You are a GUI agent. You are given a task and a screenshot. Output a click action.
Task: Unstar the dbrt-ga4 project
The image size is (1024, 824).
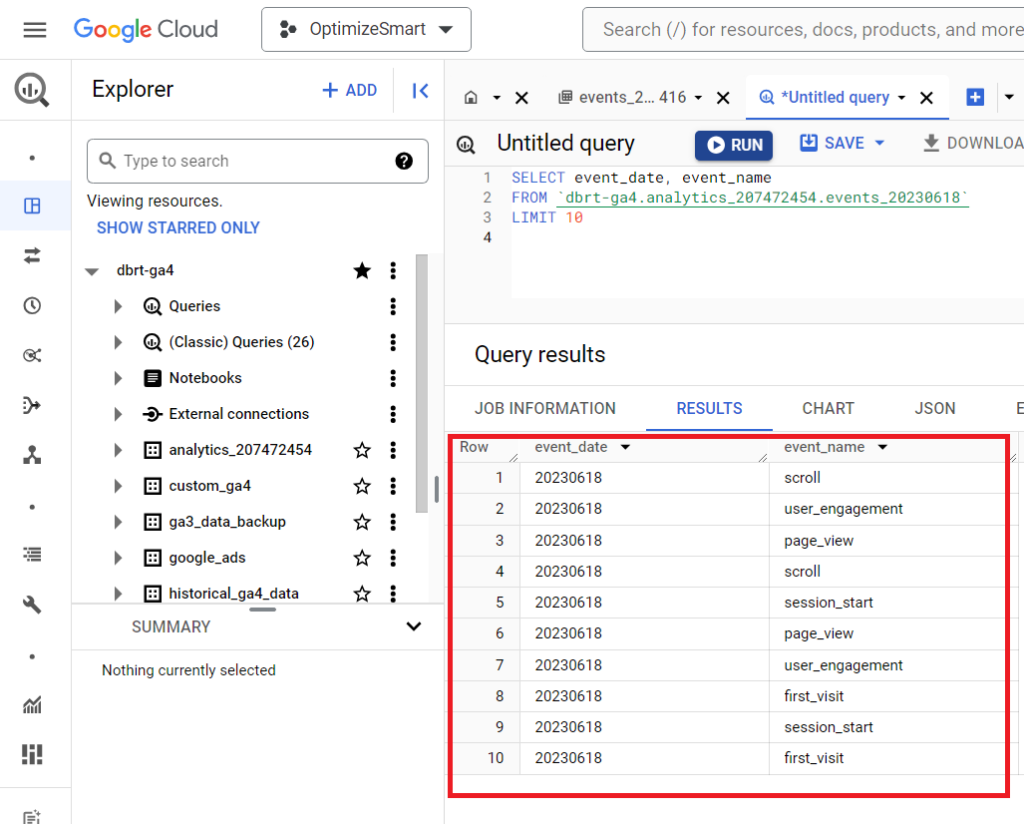coord(362,270)
